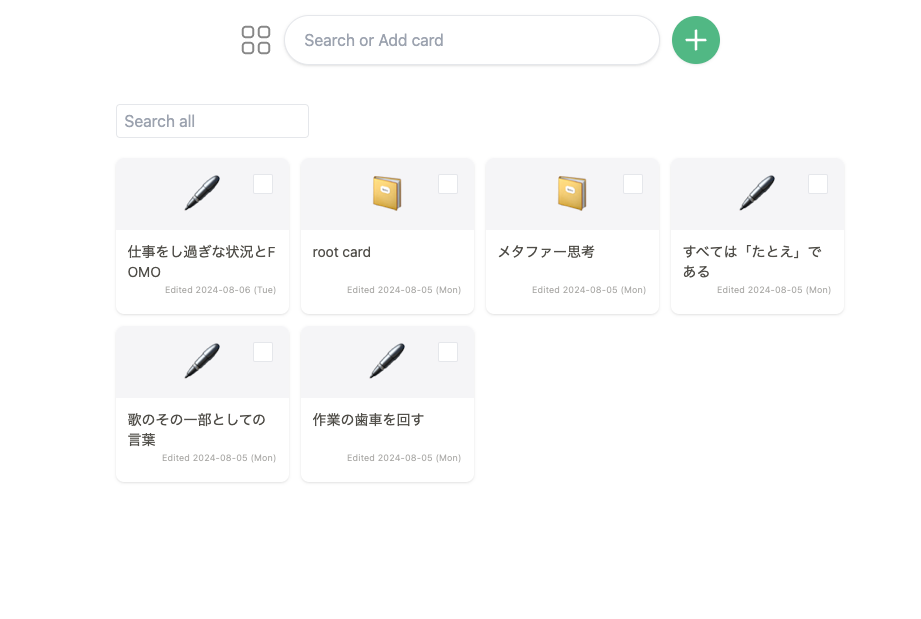Select the root card checkbox
921x619 pixels.
(x=448, y=184)
